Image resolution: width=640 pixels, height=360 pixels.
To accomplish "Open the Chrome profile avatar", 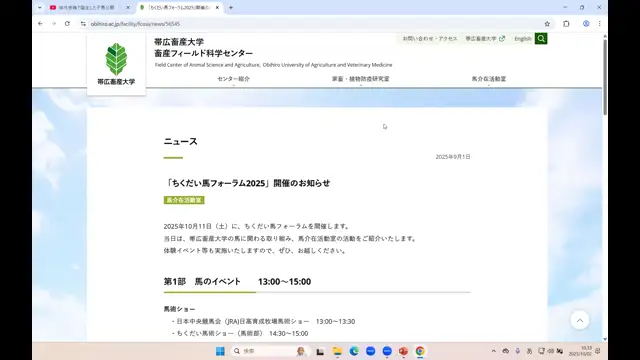I will tap(586, 24).
